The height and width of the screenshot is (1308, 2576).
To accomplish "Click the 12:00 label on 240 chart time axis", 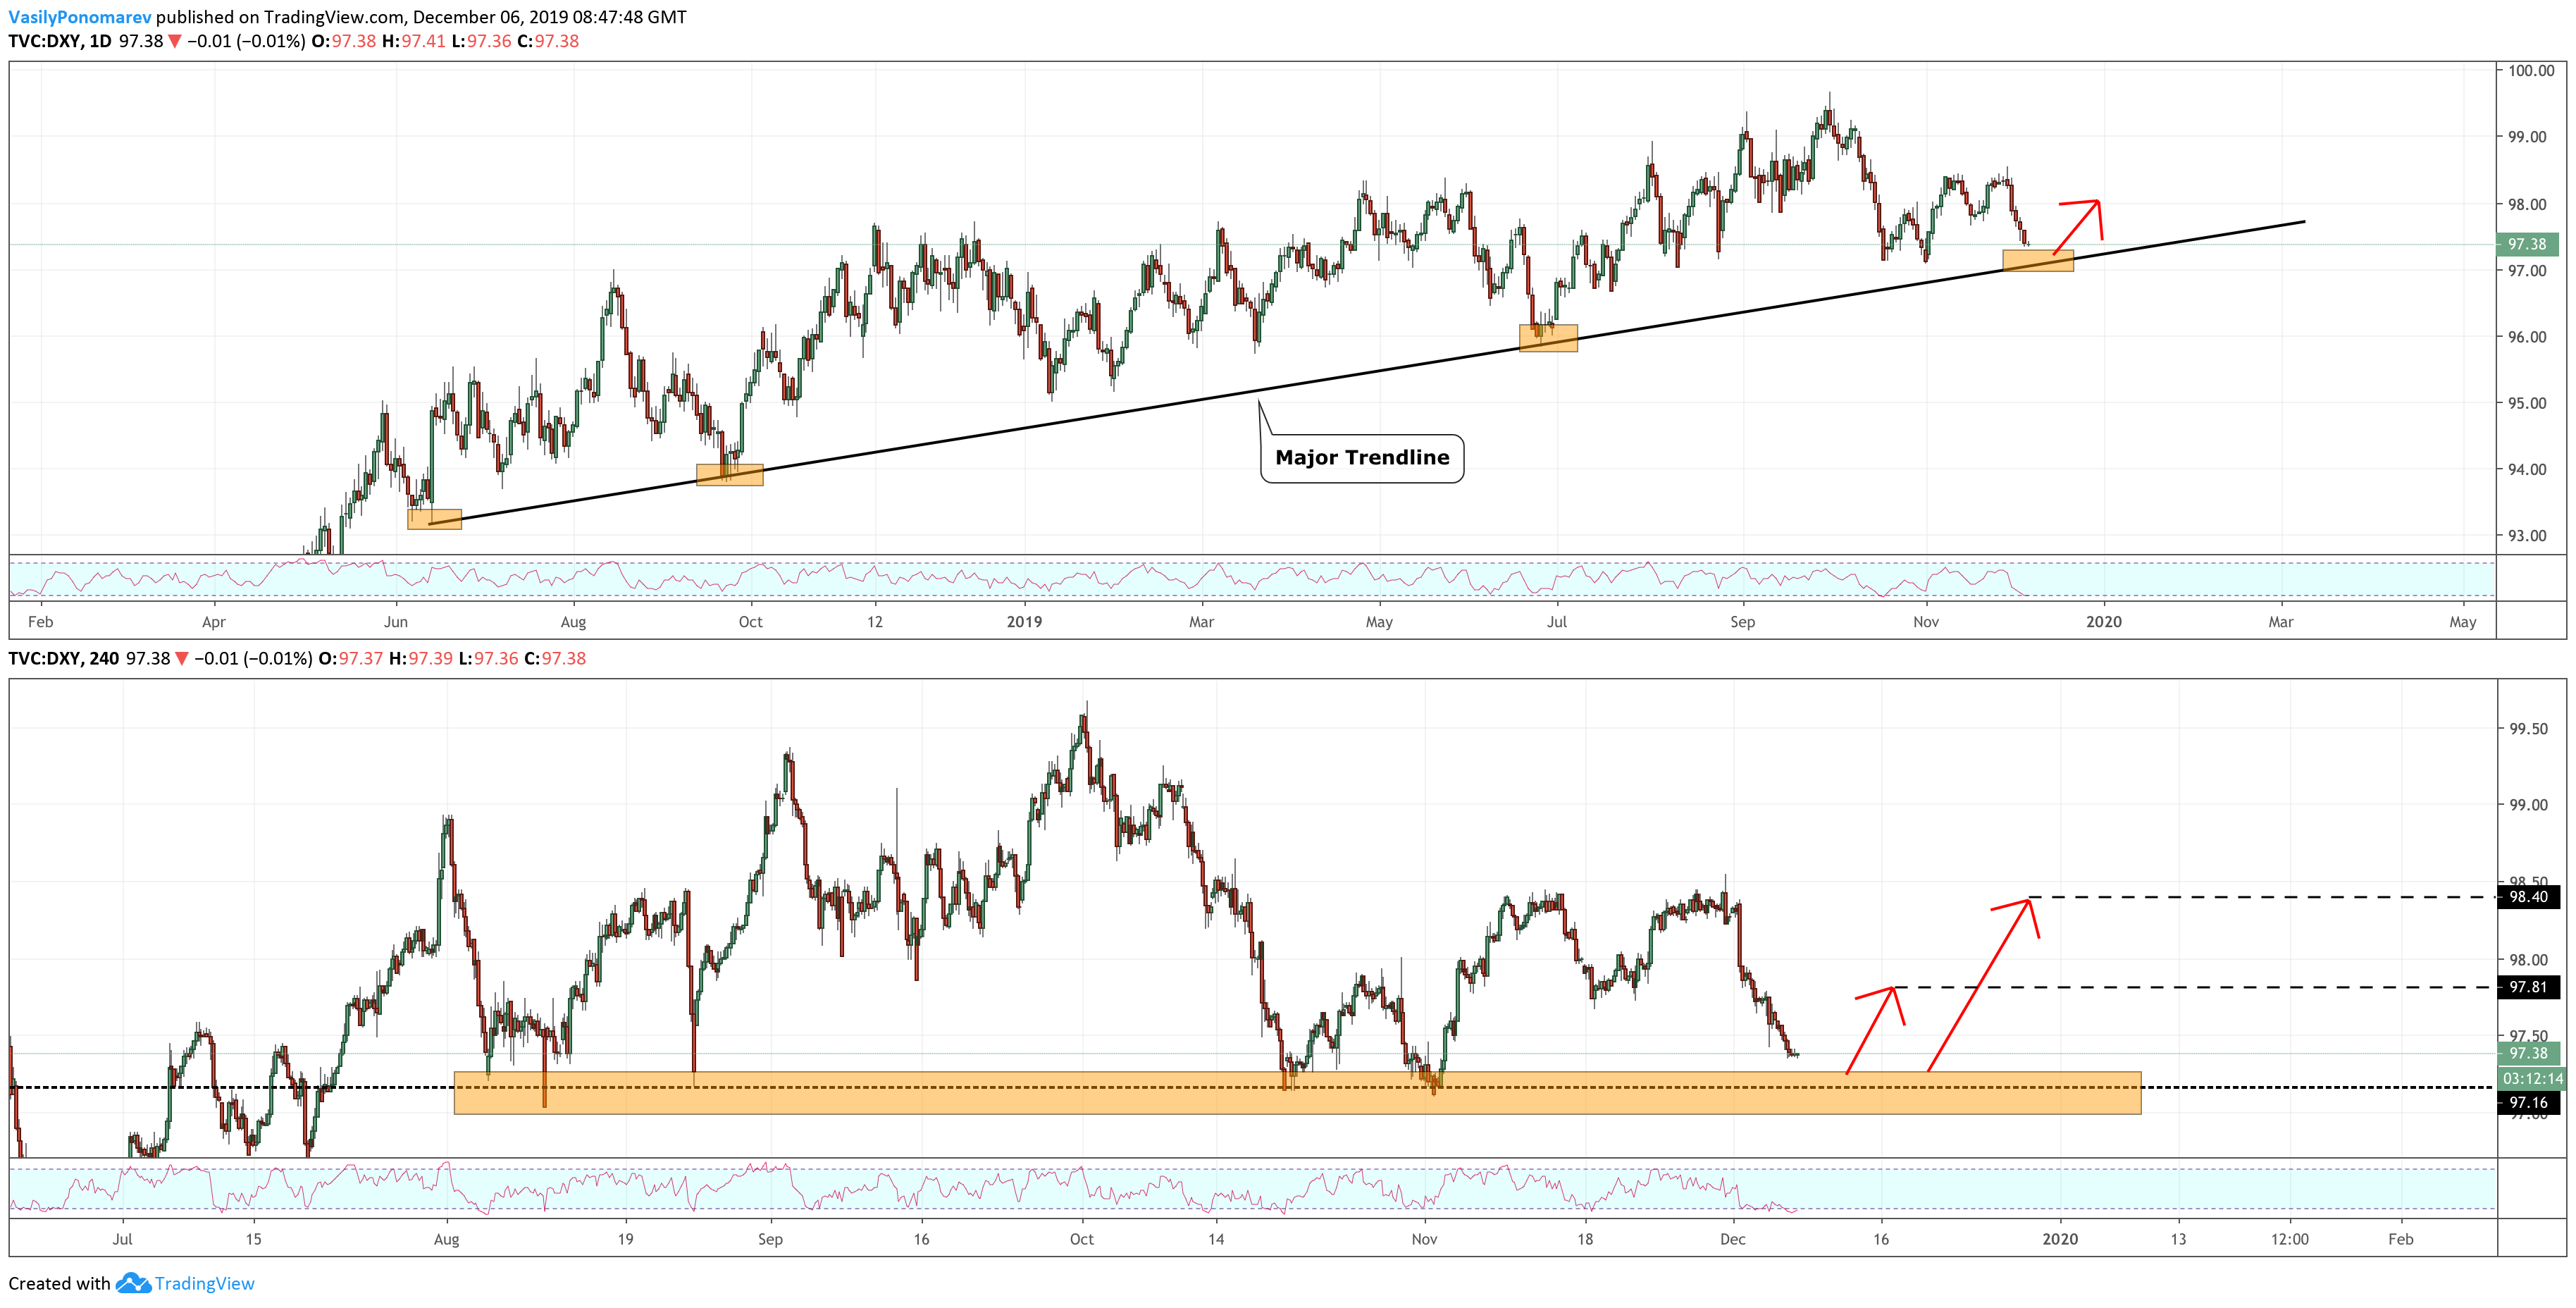I will click(2290, 1239).
